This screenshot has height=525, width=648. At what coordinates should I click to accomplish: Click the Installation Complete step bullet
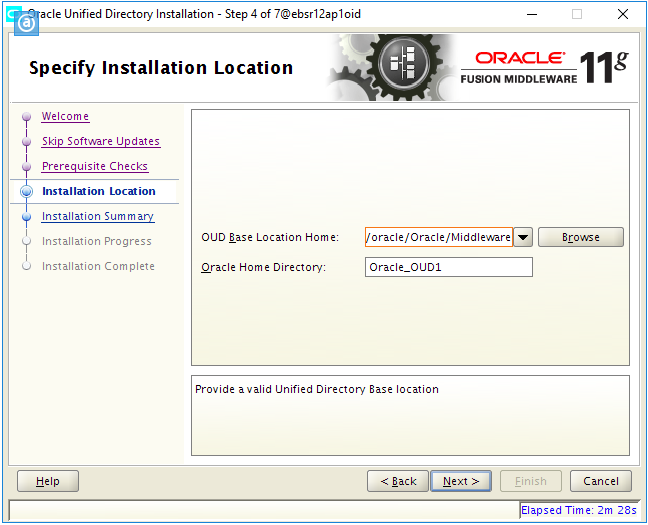[26, 266]
